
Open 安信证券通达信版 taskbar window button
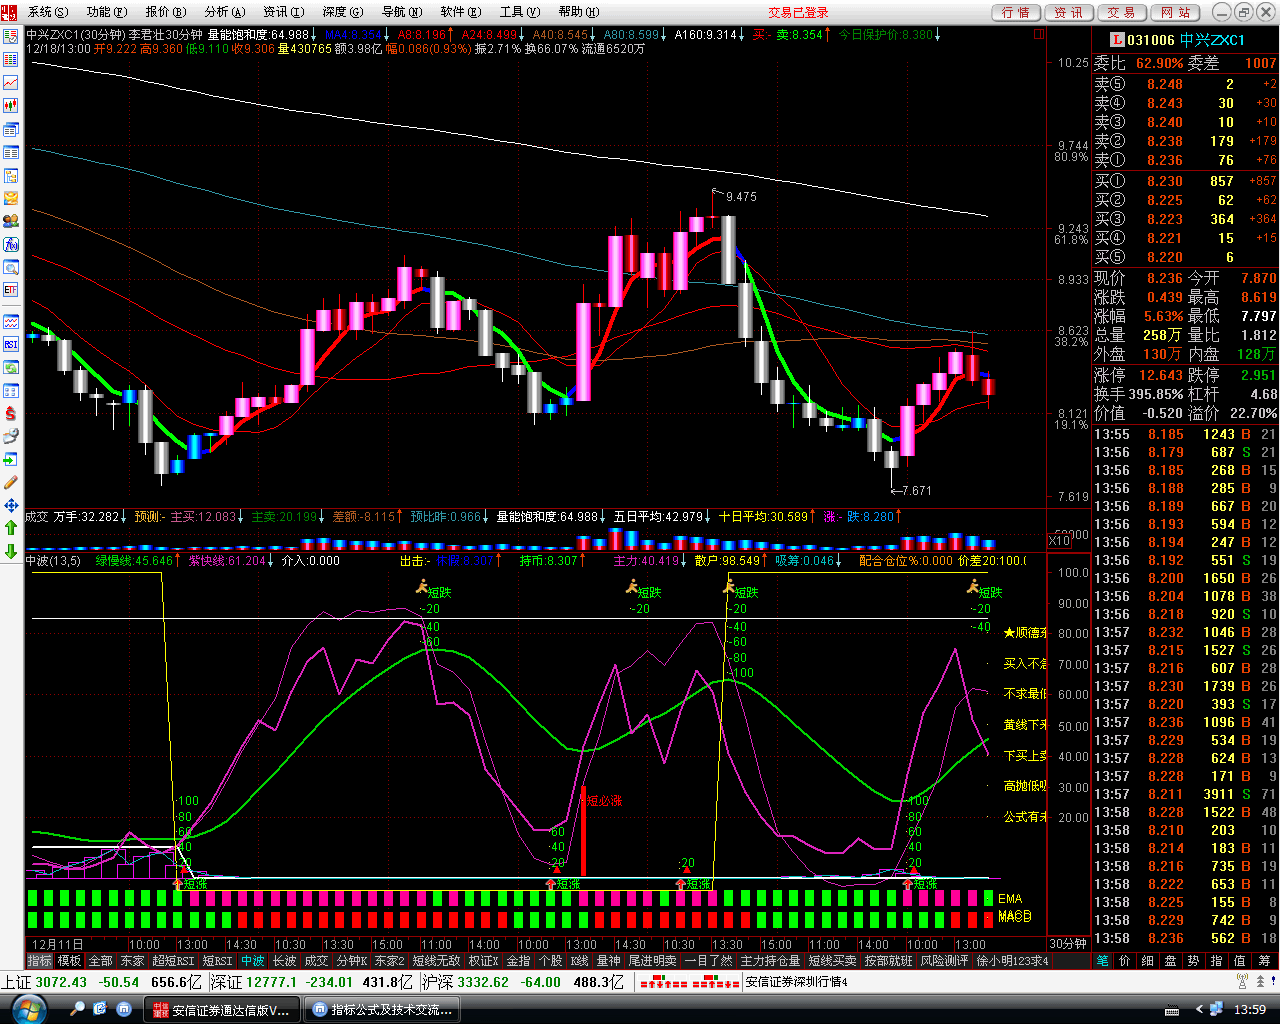point(224,1010)
